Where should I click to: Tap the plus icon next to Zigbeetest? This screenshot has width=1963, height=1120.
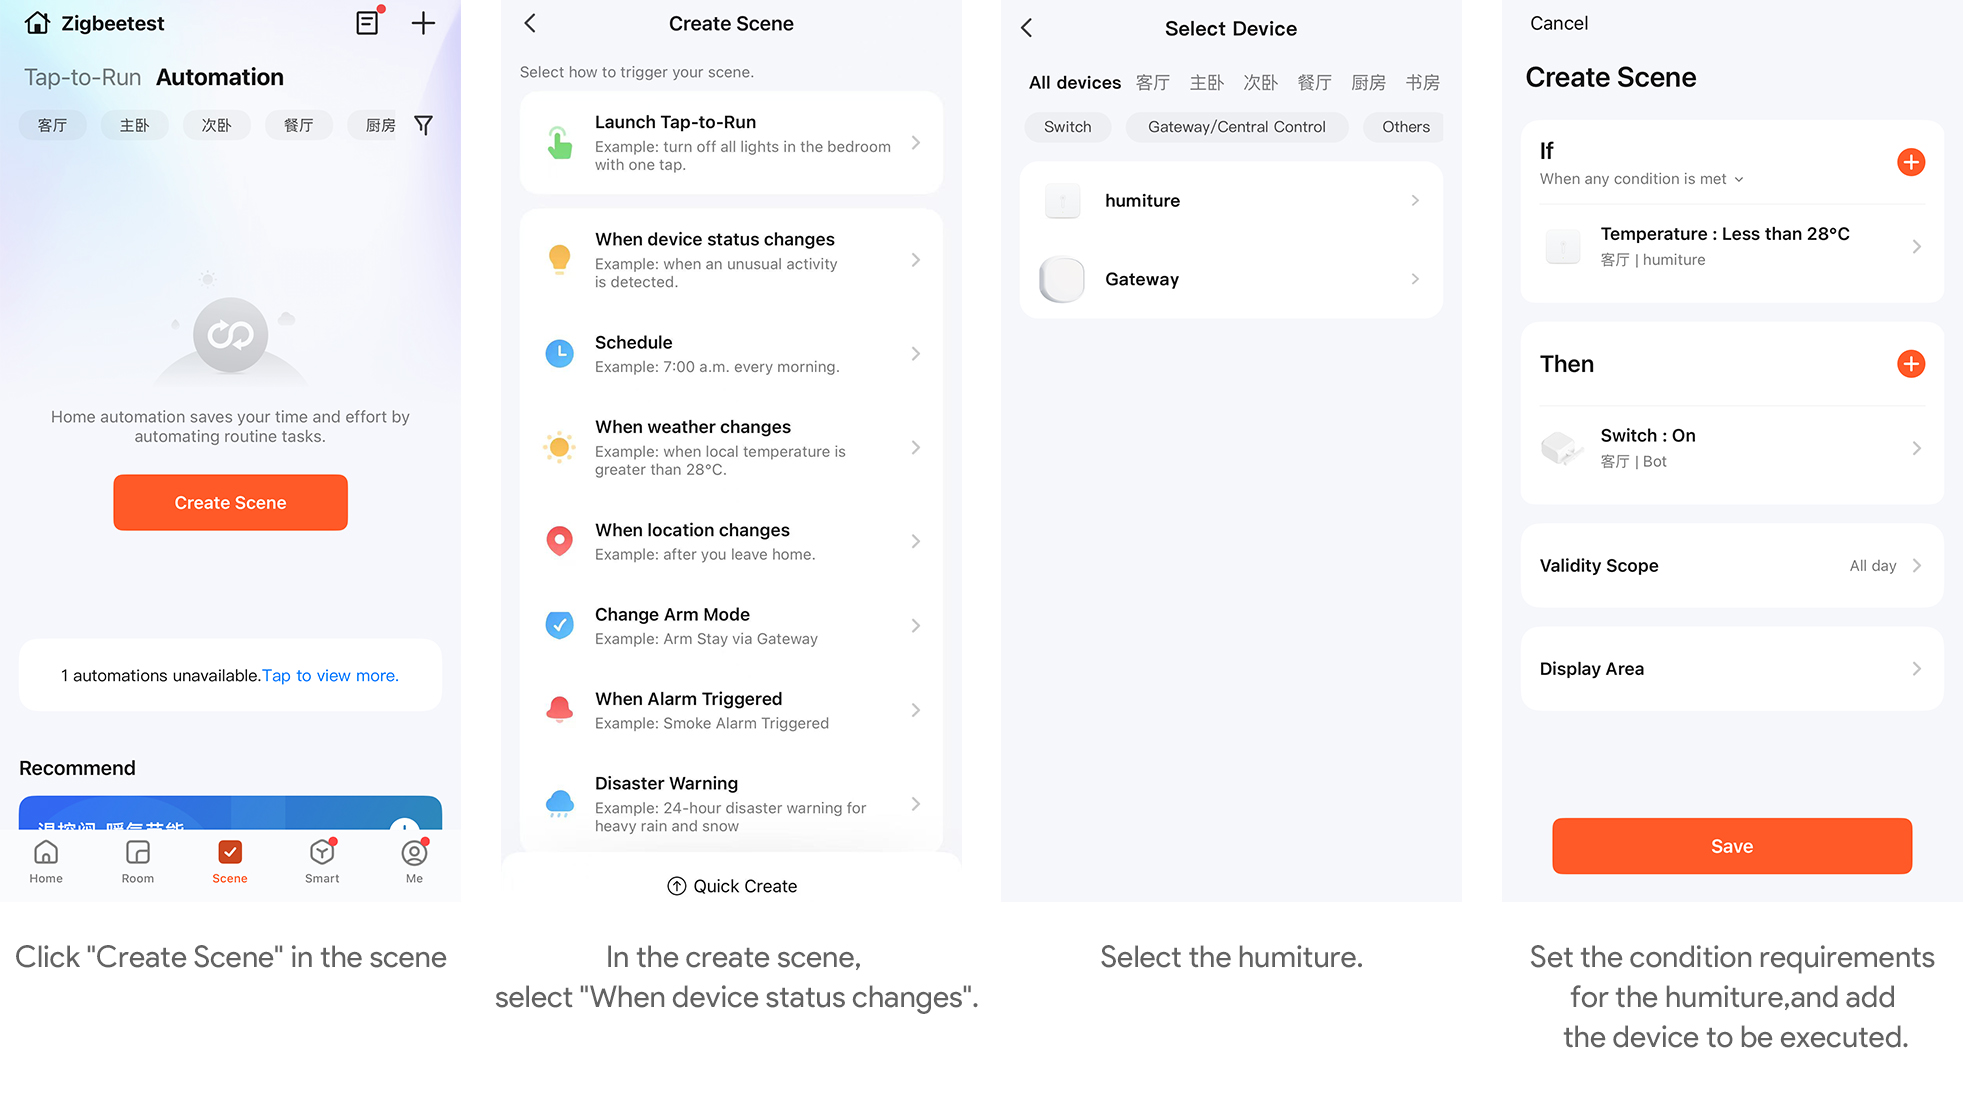423,23
